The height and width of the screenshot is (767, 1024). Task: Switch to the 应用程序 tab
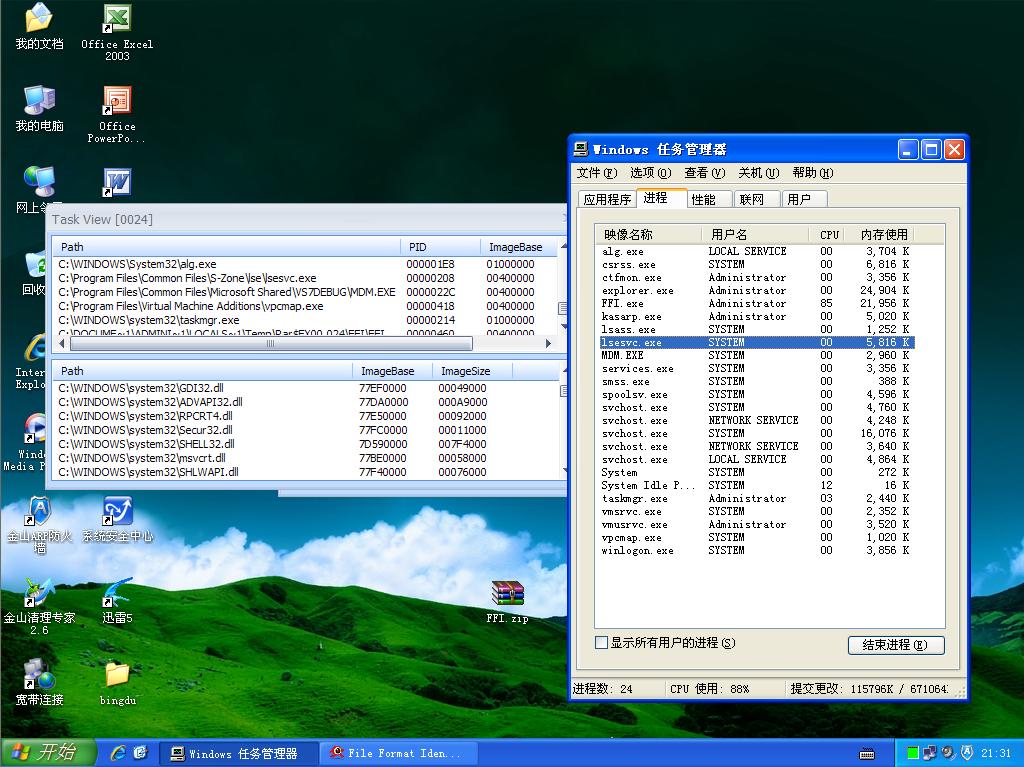point(607,199)
